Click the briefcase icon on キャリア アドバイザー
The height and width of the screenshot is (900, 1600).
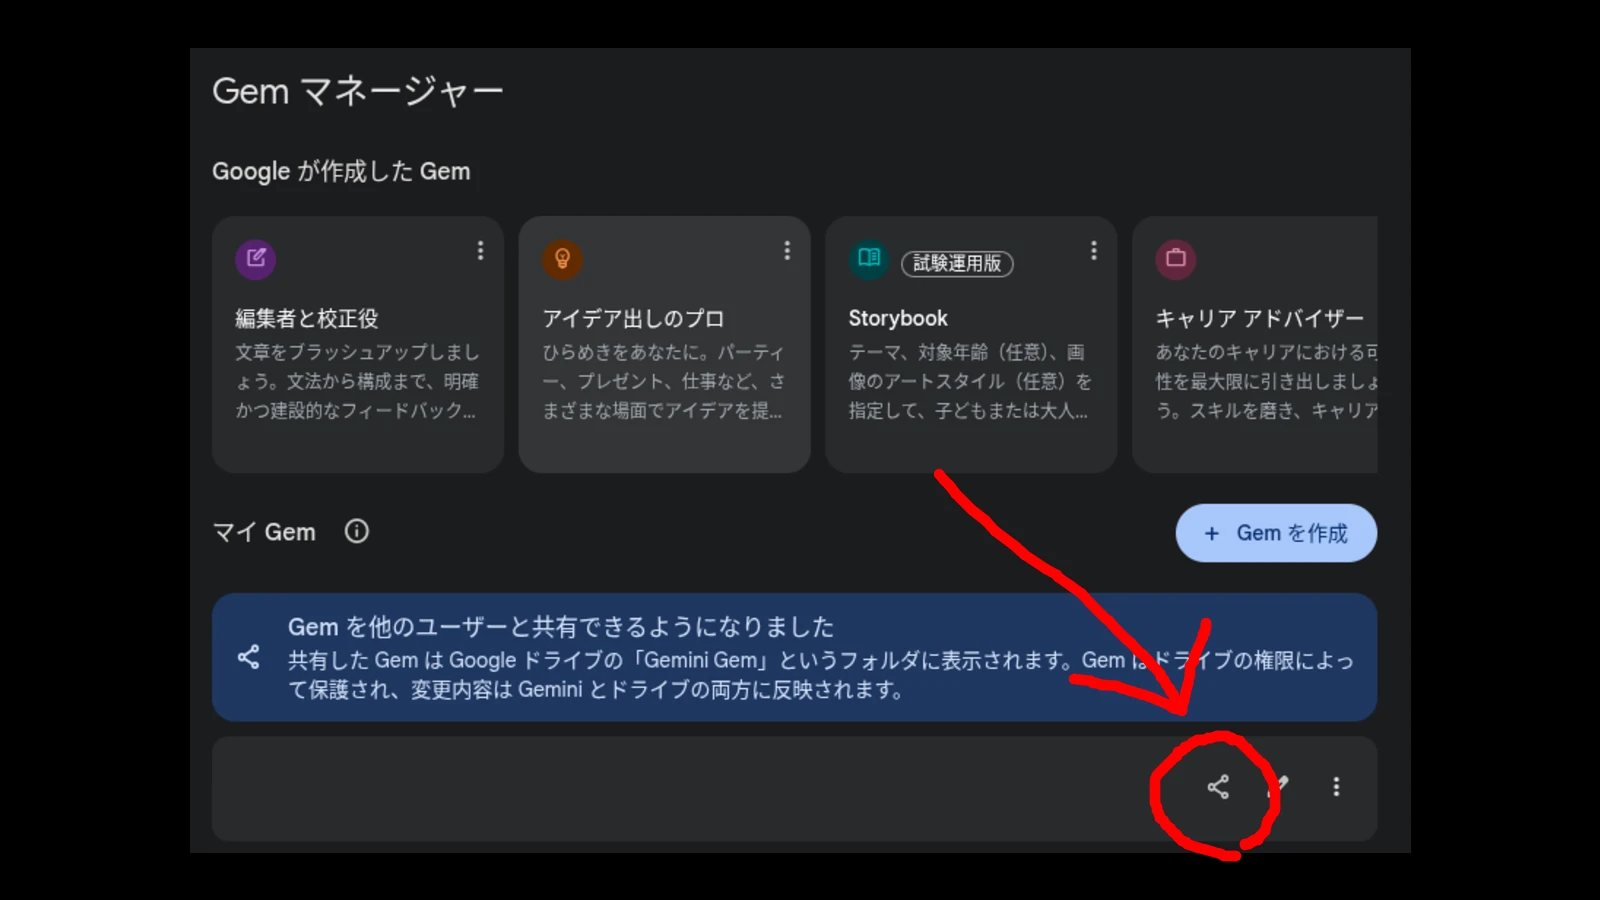[1176, 258]
